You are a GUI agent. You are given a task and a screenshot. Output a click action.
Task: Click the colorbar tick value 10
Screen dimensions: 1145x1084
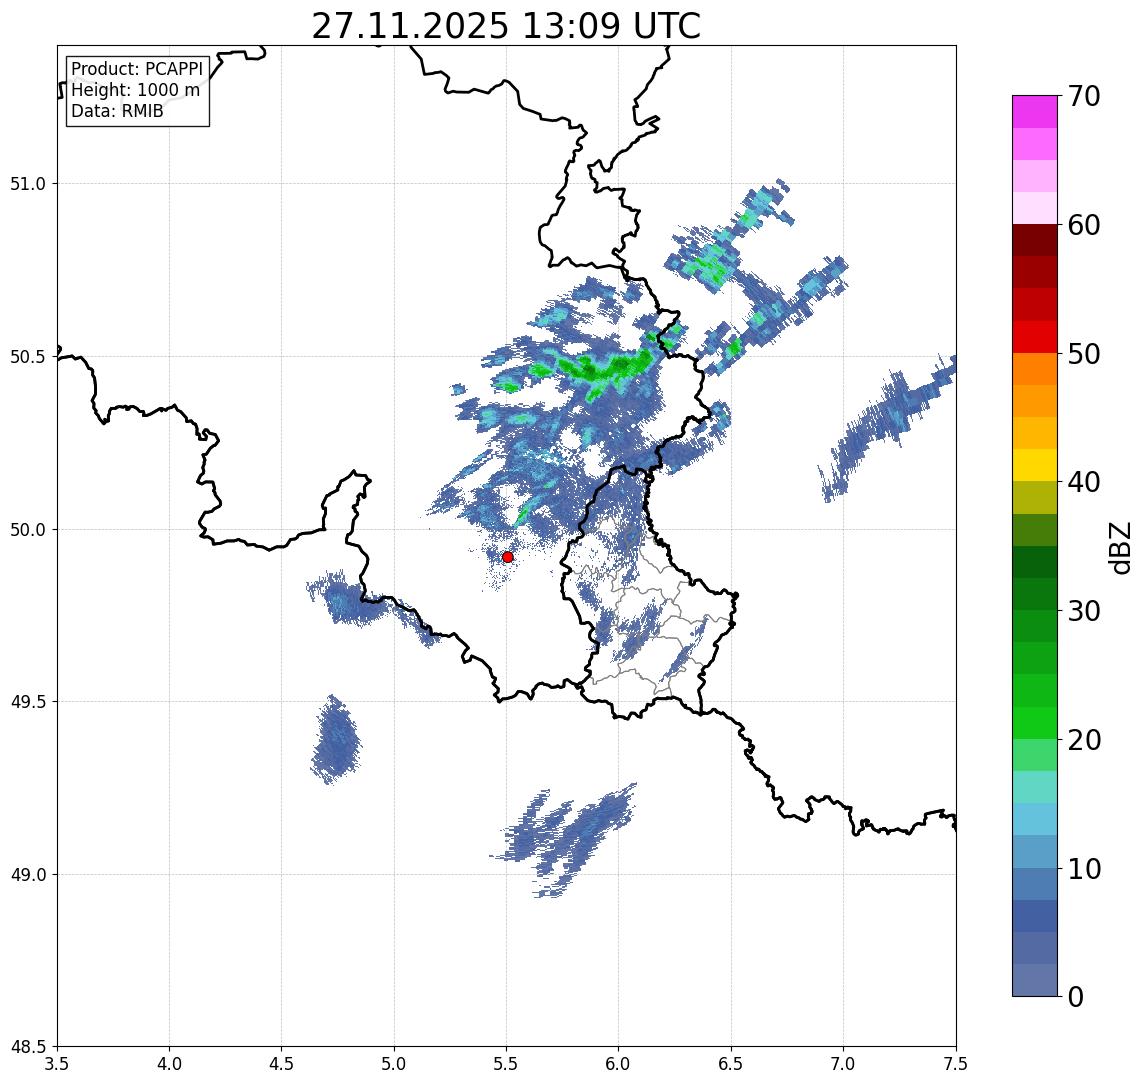[x=1084, y=868]
